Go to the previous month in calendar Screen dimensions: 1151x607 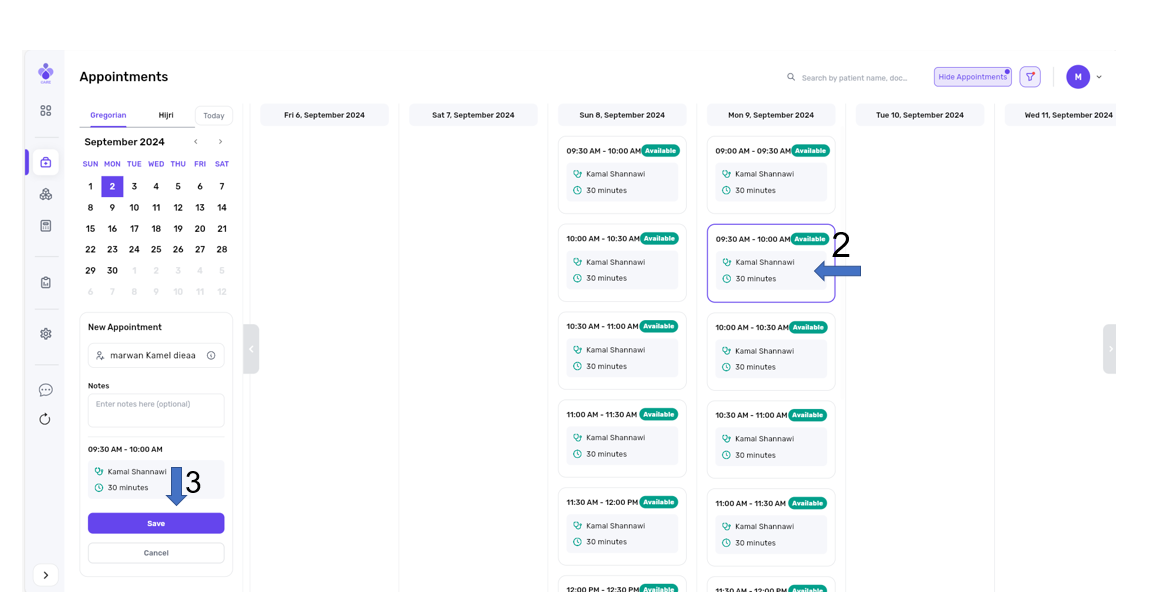196,142
